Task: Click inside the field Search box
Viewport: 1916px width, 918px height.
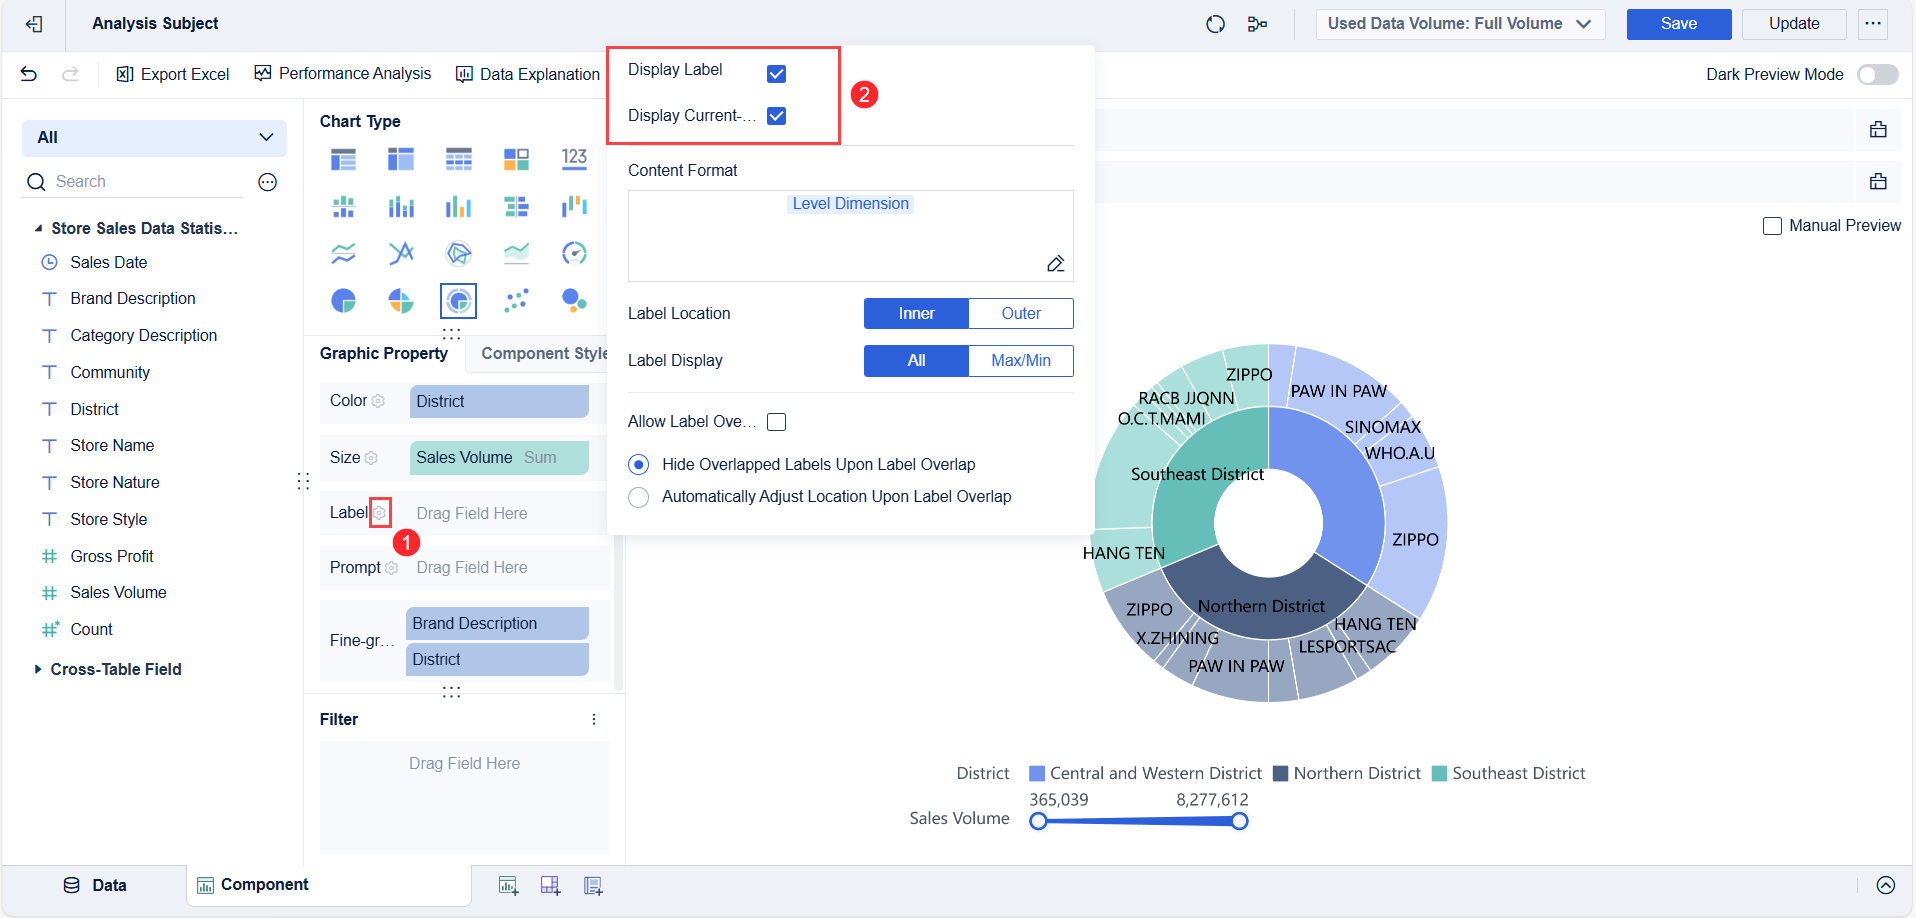Action: [130, 181]
